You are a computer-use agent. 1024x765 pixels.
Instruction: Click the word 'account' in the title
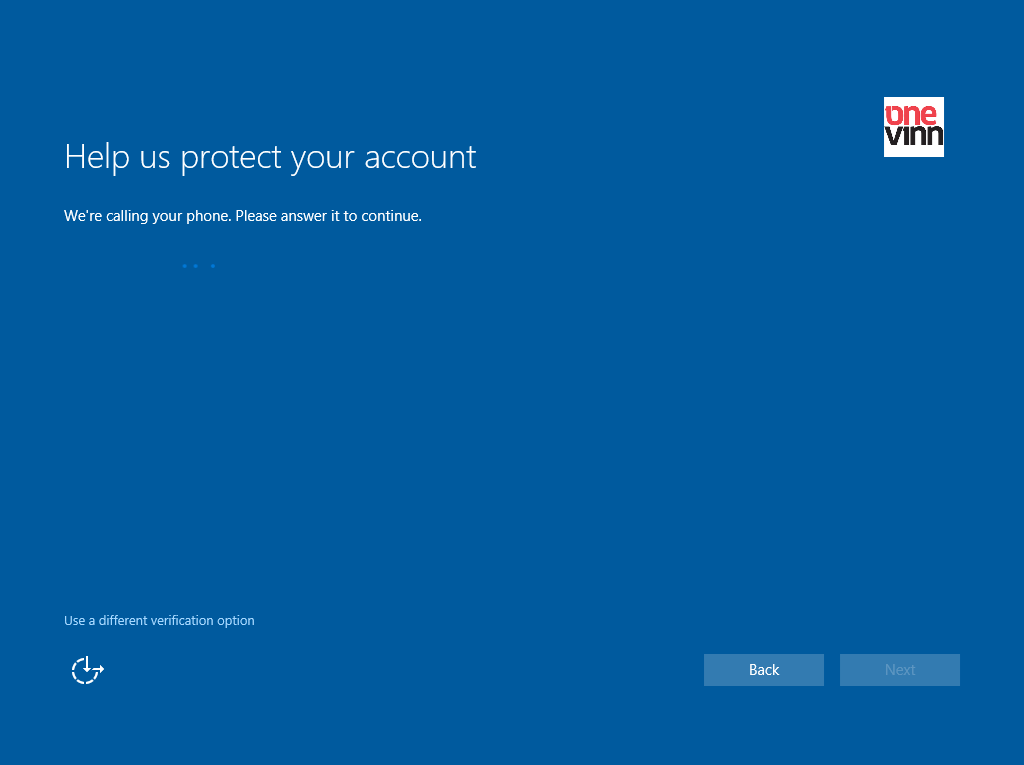point(420,157)
